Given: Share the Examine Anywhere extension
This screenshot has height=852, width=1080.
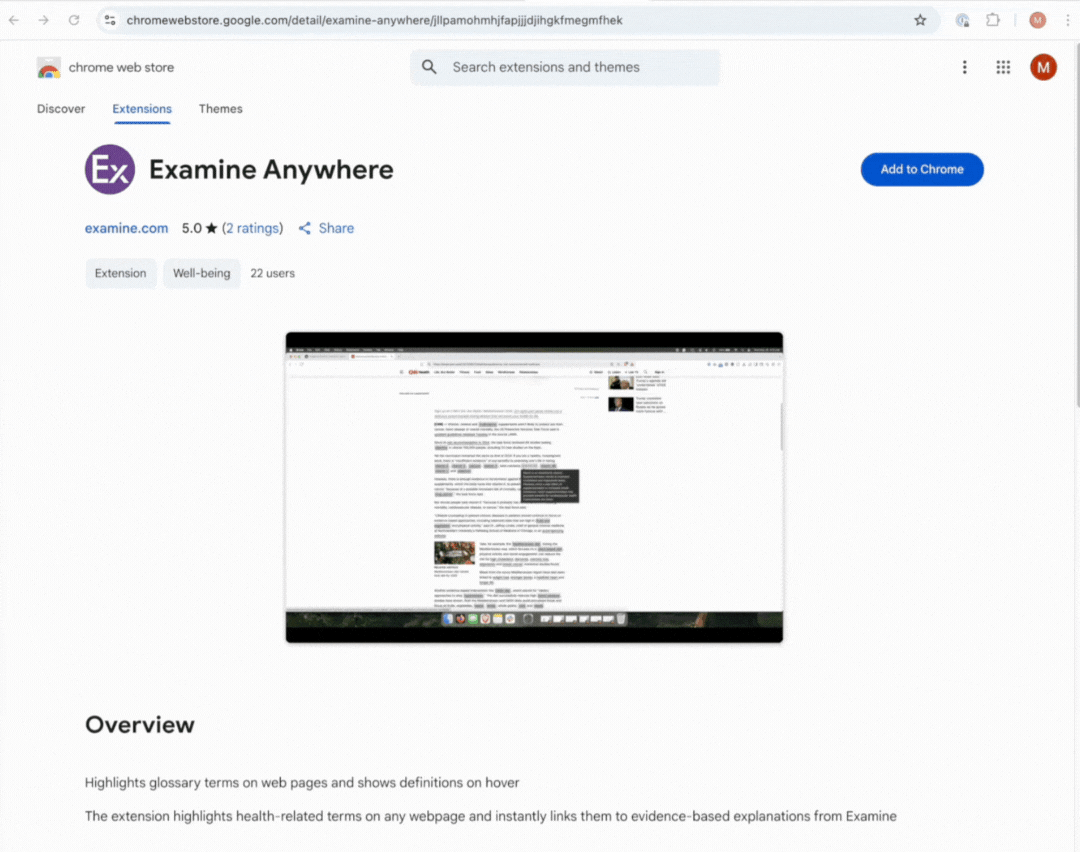Looking at the screenshot, I should 326,228.
